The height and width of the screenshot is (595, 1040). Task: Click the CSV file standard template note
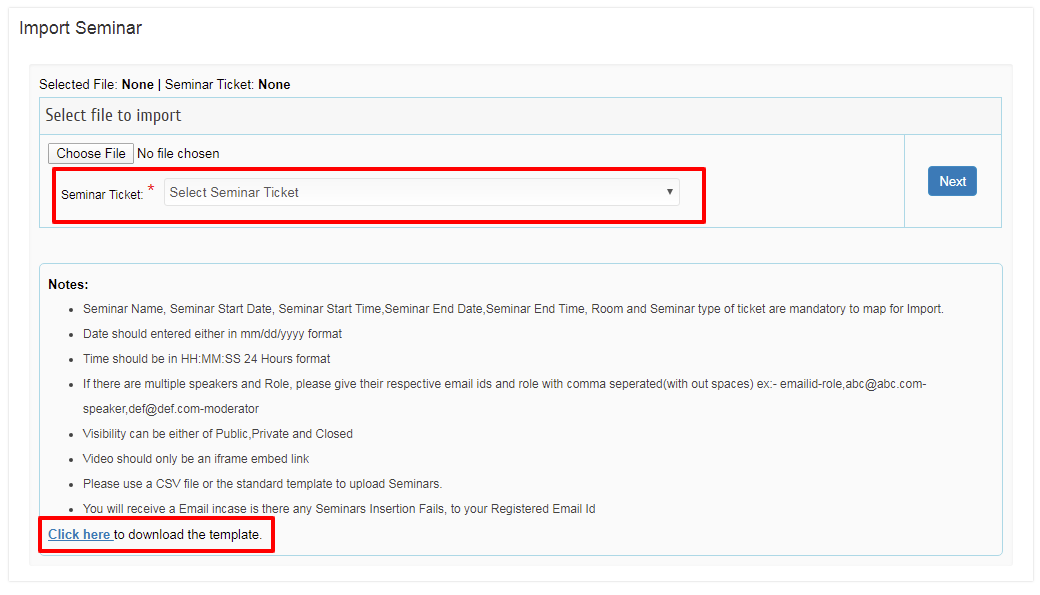coord(262,484)
